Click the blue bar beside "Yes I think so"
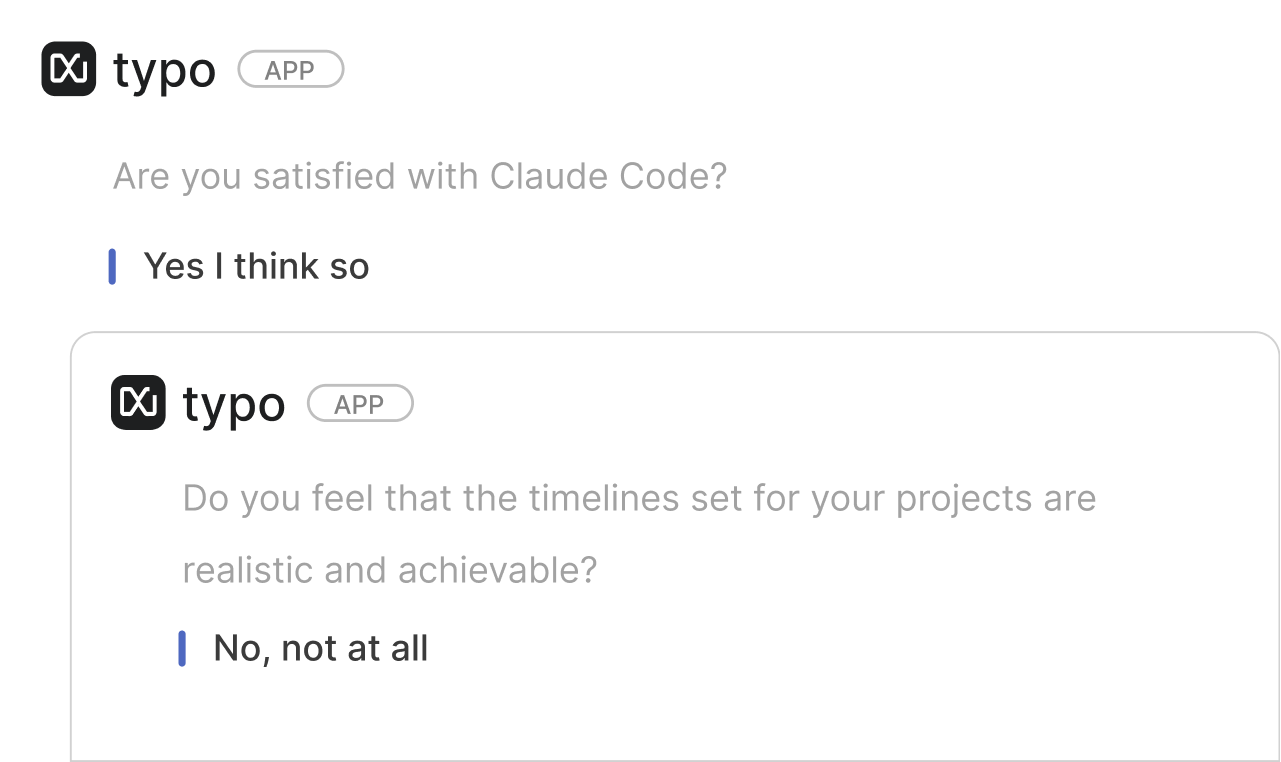The image size is (1281, 762). [x=112, y=266]
